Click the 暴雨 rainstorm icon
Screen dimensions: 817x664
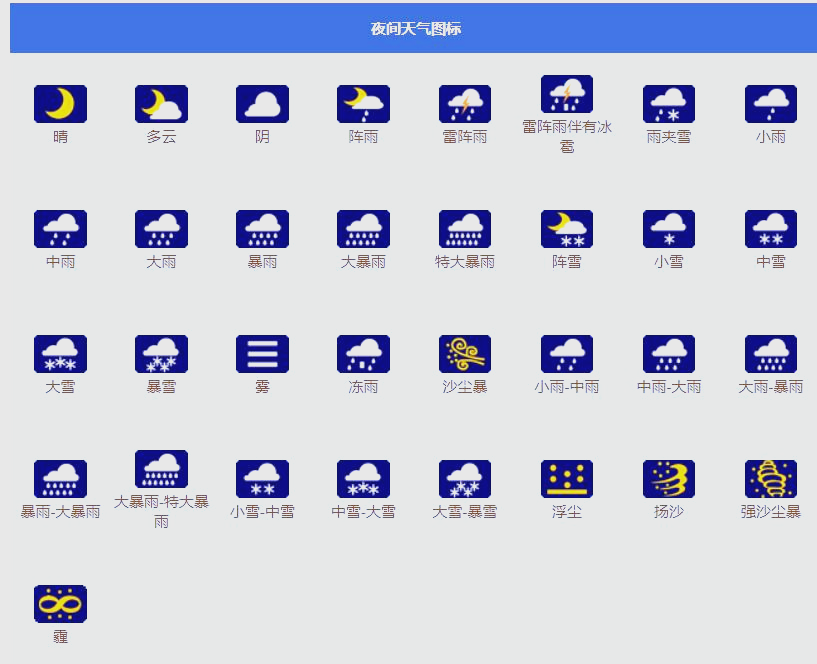[x=263, y=229]
